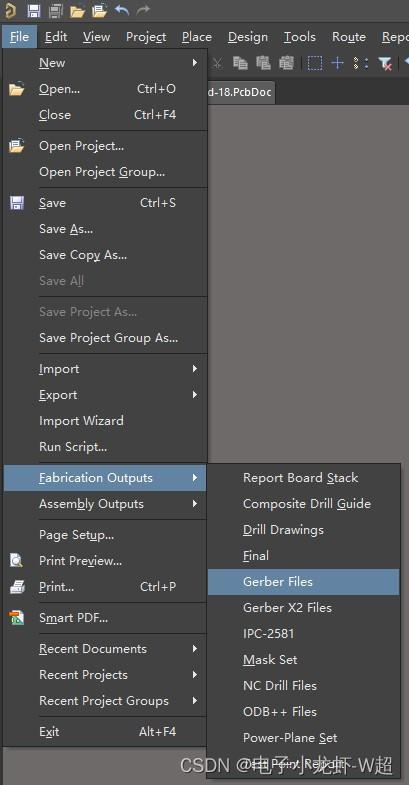The image size is (409, 785).
Task: Click the blue plus move tool icon
Action: (338, 63)
